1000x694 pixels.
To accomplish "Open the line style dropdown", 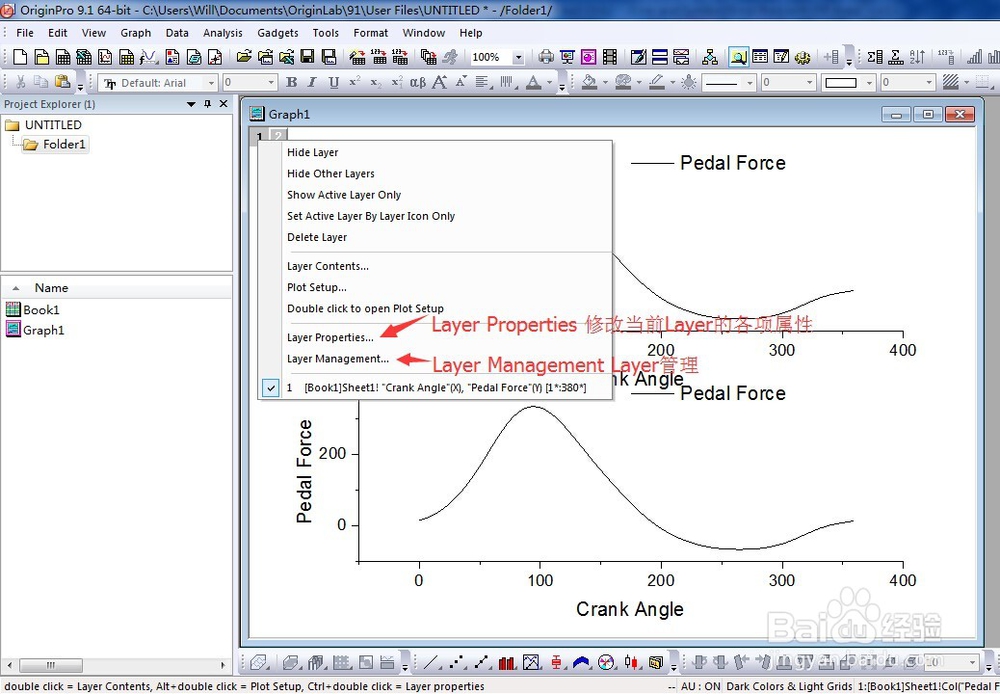I will (750, 82).
